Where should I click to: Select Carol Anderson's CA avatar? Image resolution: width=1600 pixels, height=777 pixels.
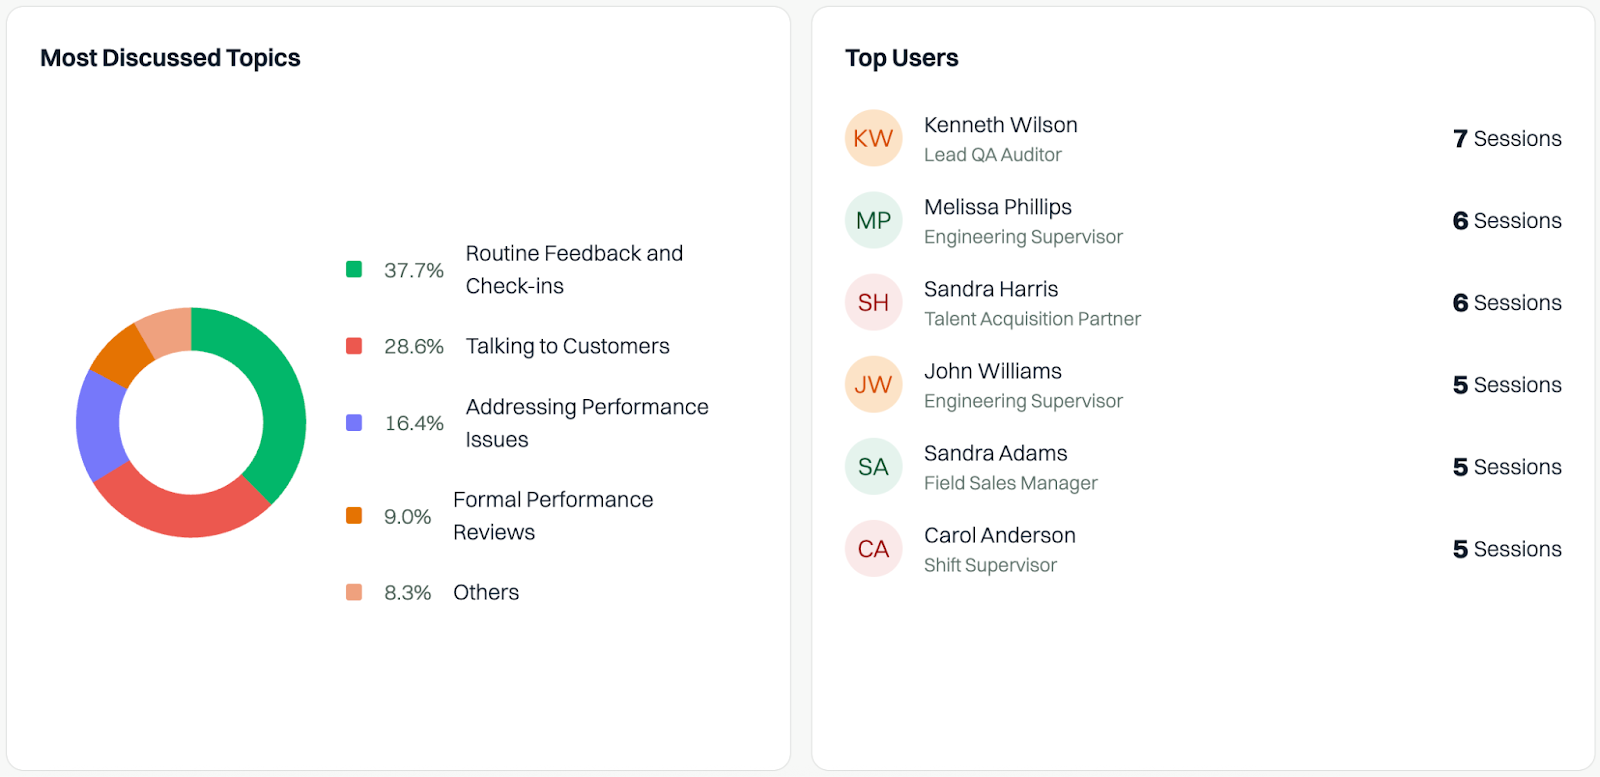(873, 548)
